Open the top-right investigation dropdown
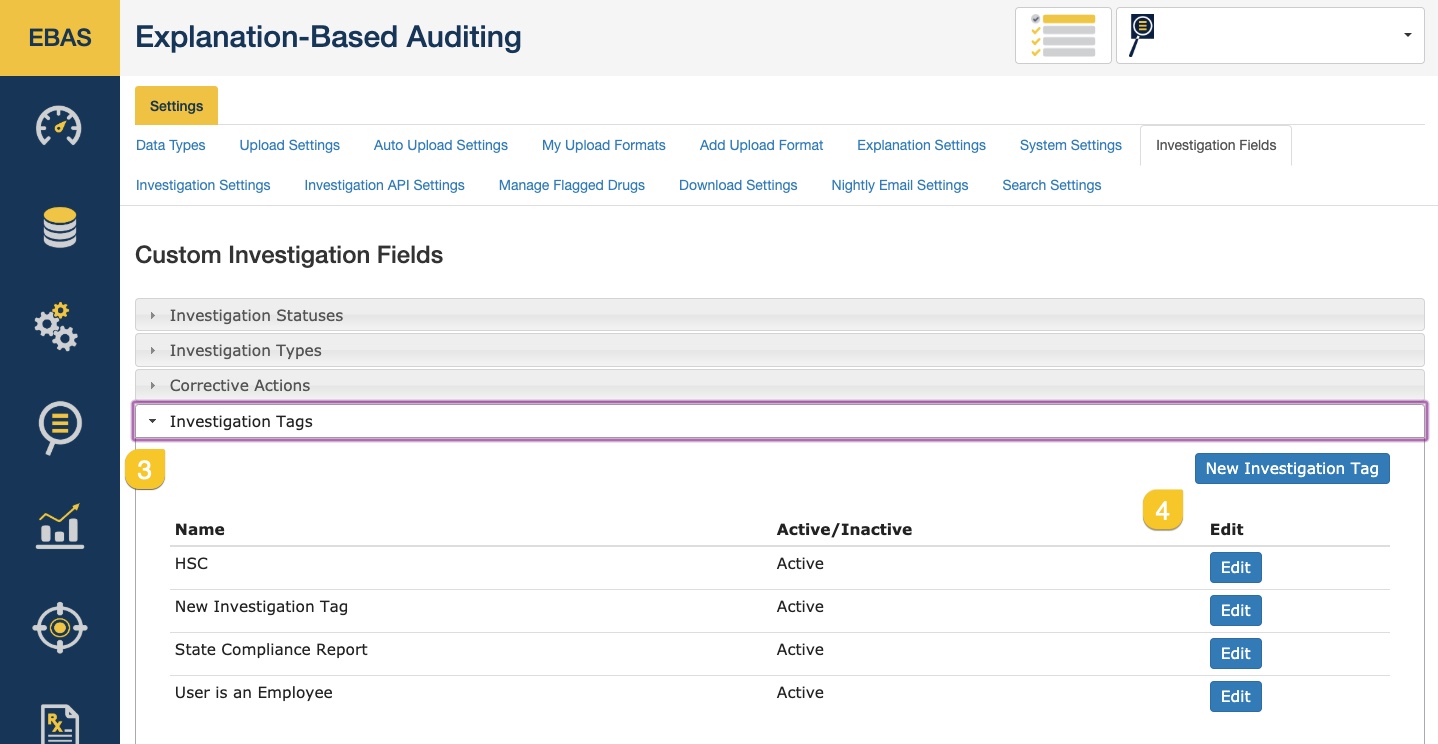 1270,36
